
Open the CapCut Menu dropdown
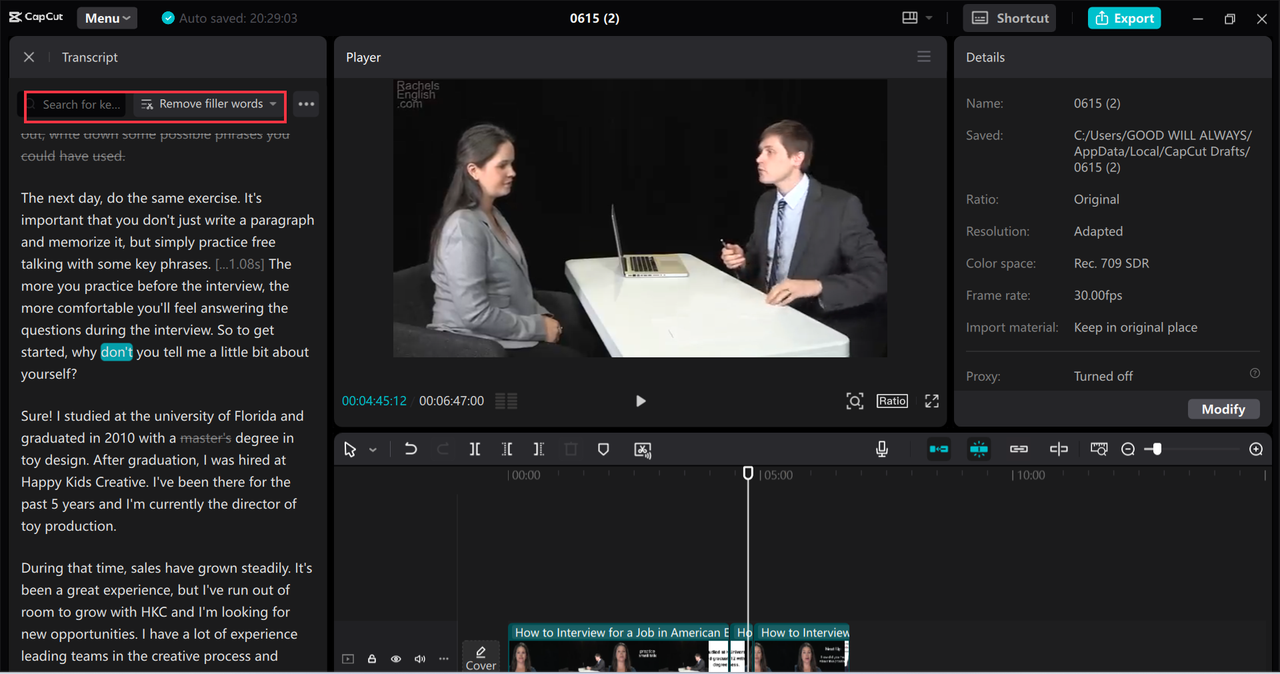[x=107, y=18]
